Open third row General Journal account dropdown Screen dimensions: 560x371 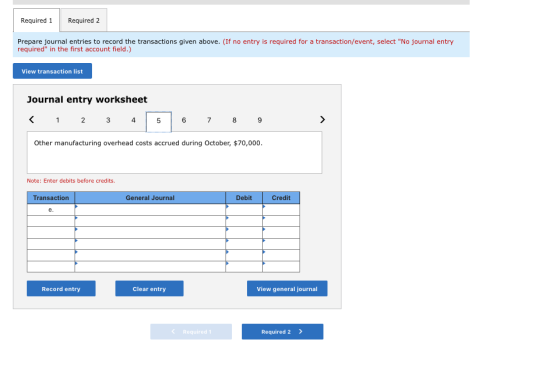coord(150,232)
